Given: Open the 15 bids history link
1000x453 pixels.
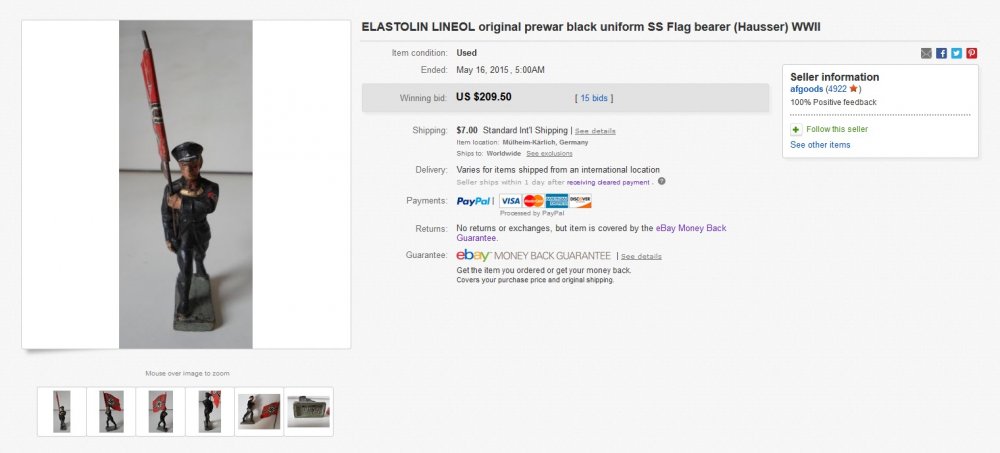Looking at the screenshot, I should pos(595,98).
